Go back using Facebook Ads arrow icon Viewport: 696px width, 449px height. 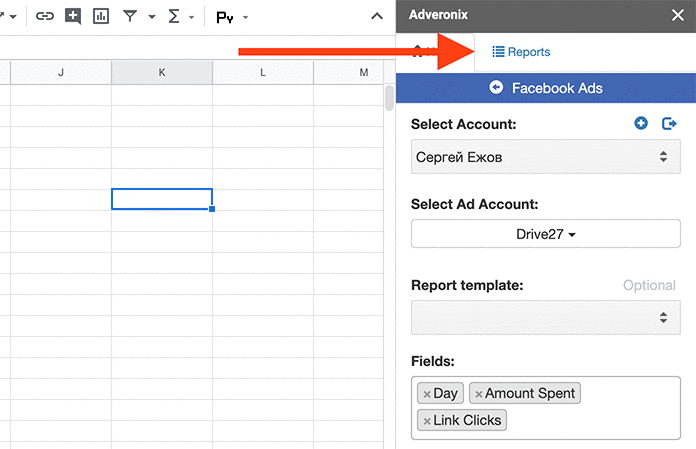click(496, 88)
